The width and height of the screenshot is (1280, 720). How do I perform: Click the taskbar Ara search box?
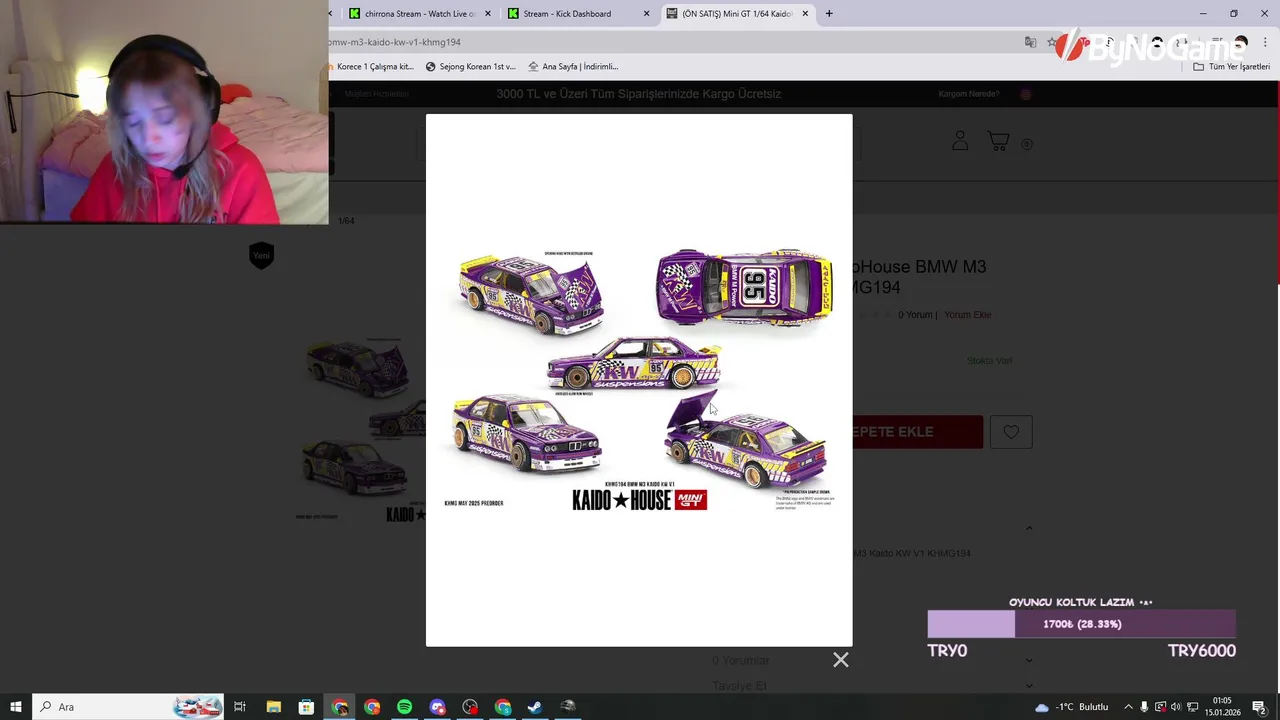pyautogui.click(x=128, y=707)
